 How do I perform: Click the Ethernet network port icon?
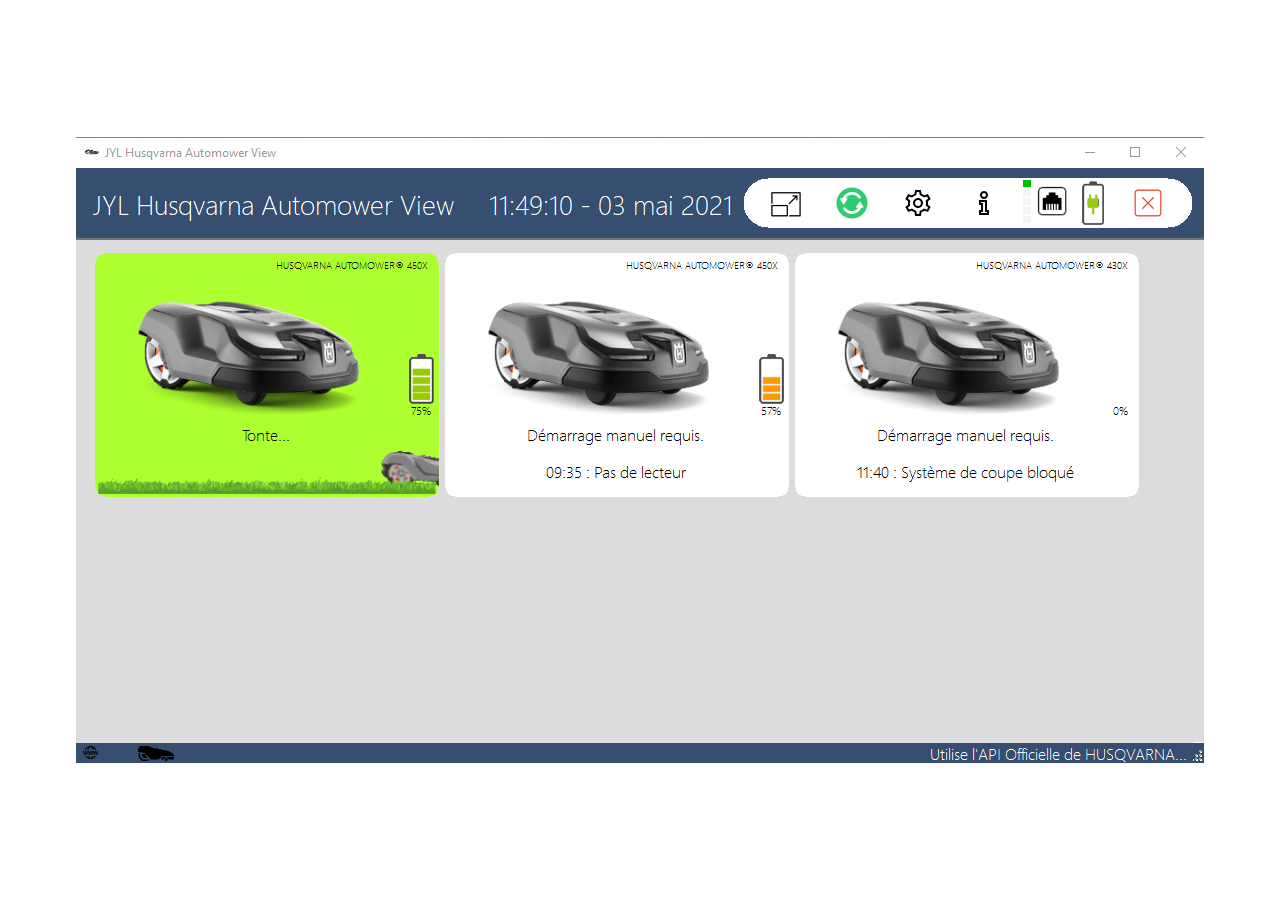pyautogui.click(x=1052, y=203)
